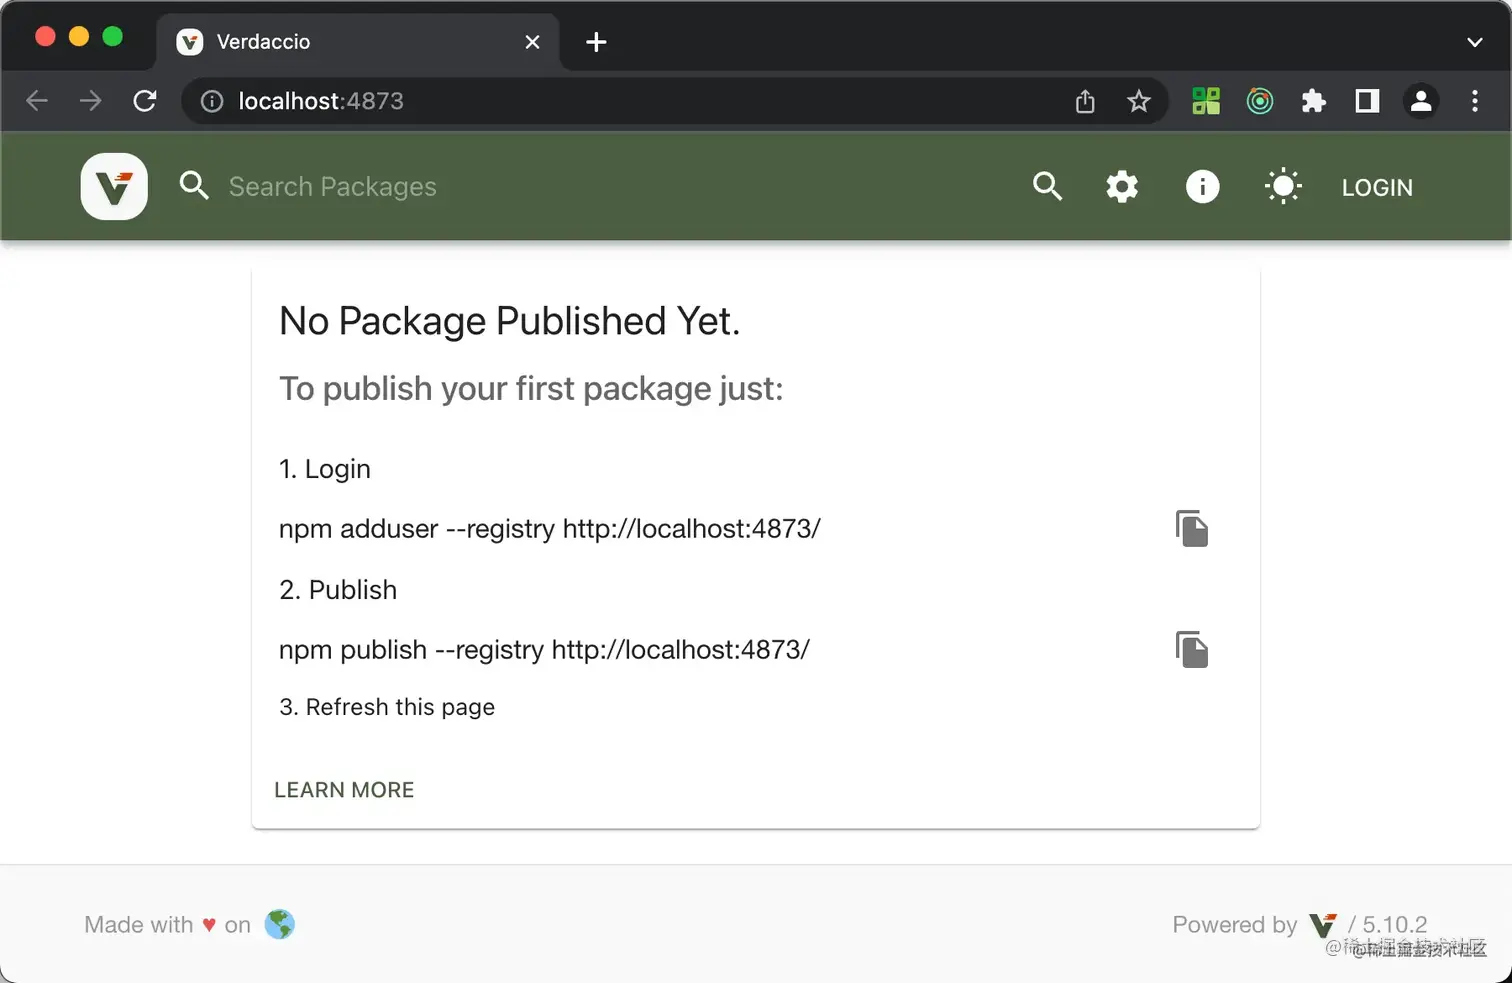Click the '2. Publish' step text
Image resolution: width=1512 pixels, height=983 pixels.
(338, 590)
